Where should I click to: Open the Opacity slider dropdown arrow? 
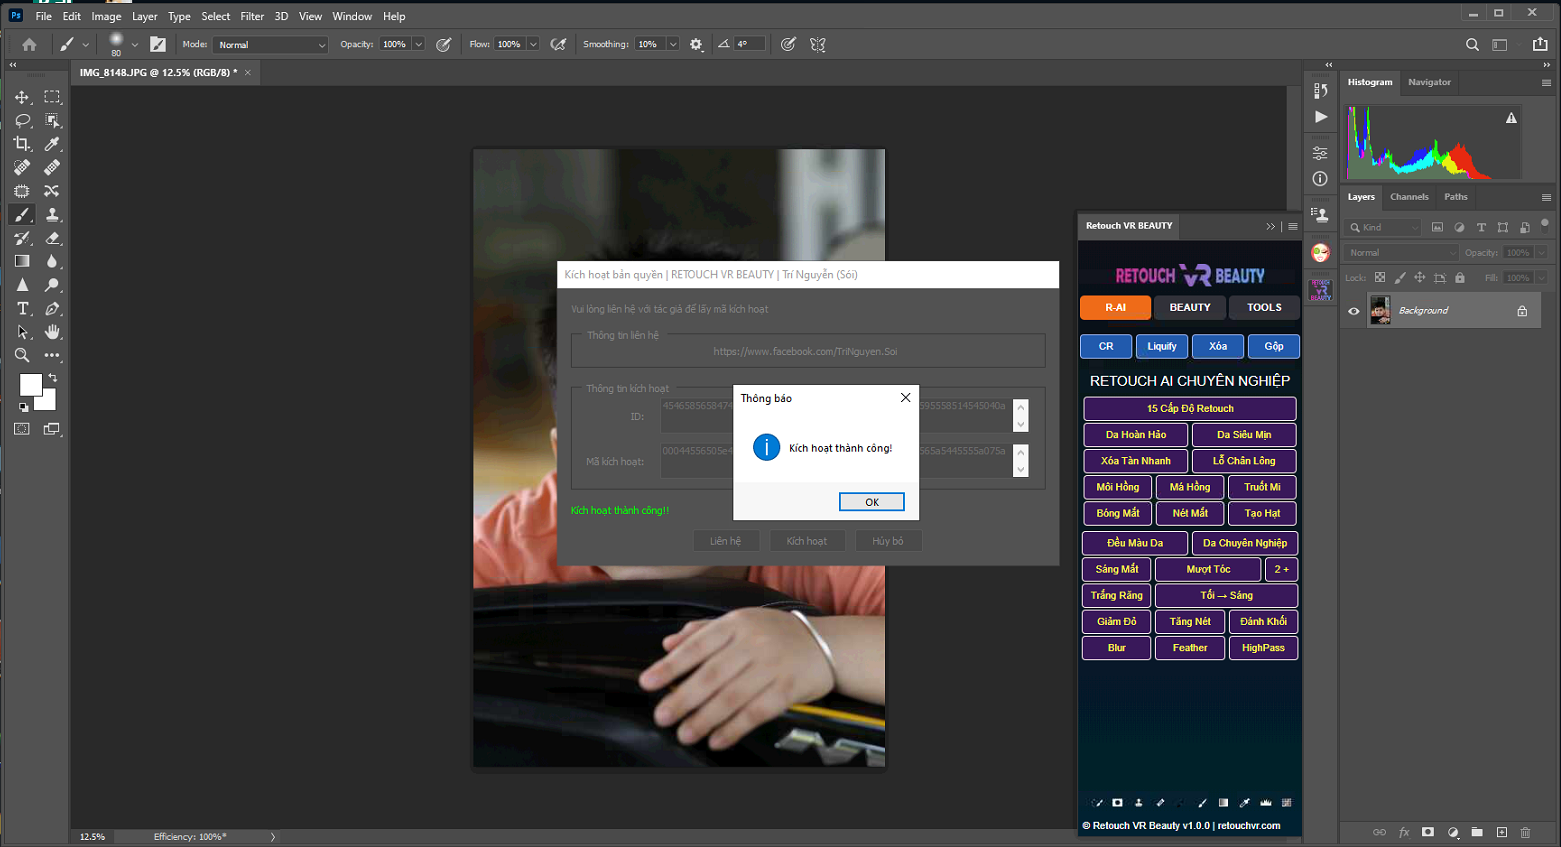(x=419, y=44)
